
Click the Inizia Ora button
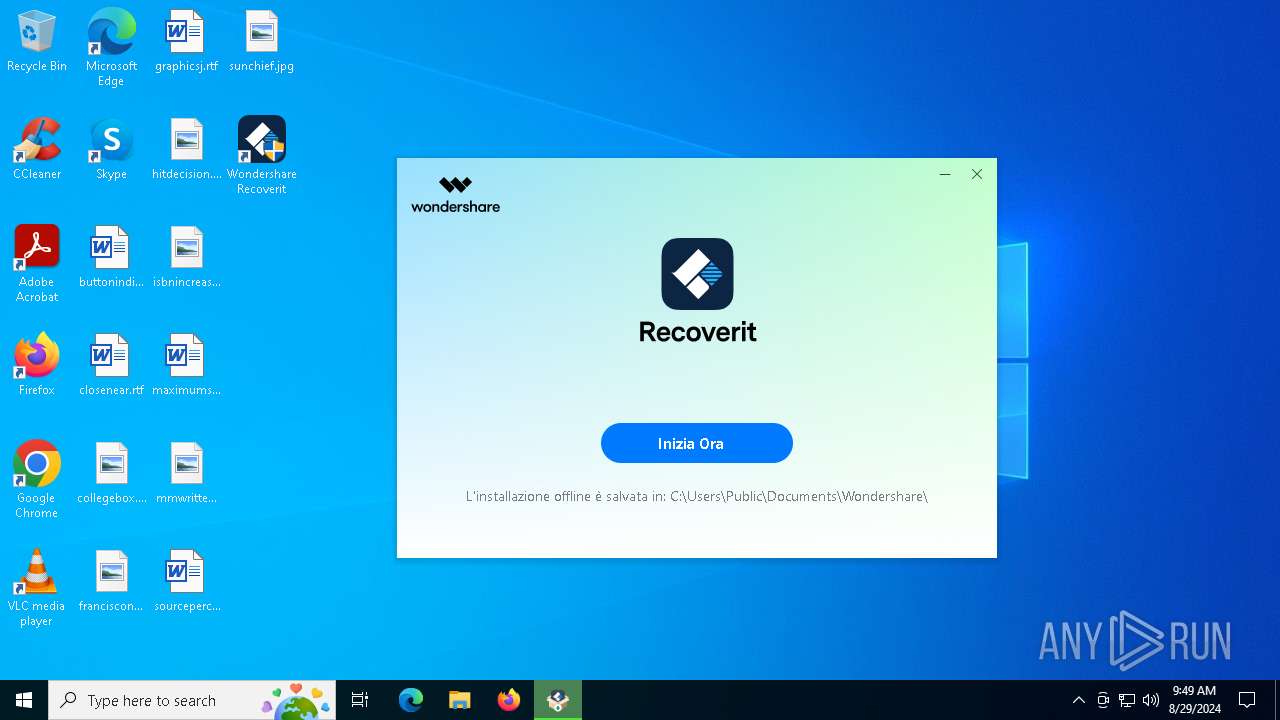point(696,443)
